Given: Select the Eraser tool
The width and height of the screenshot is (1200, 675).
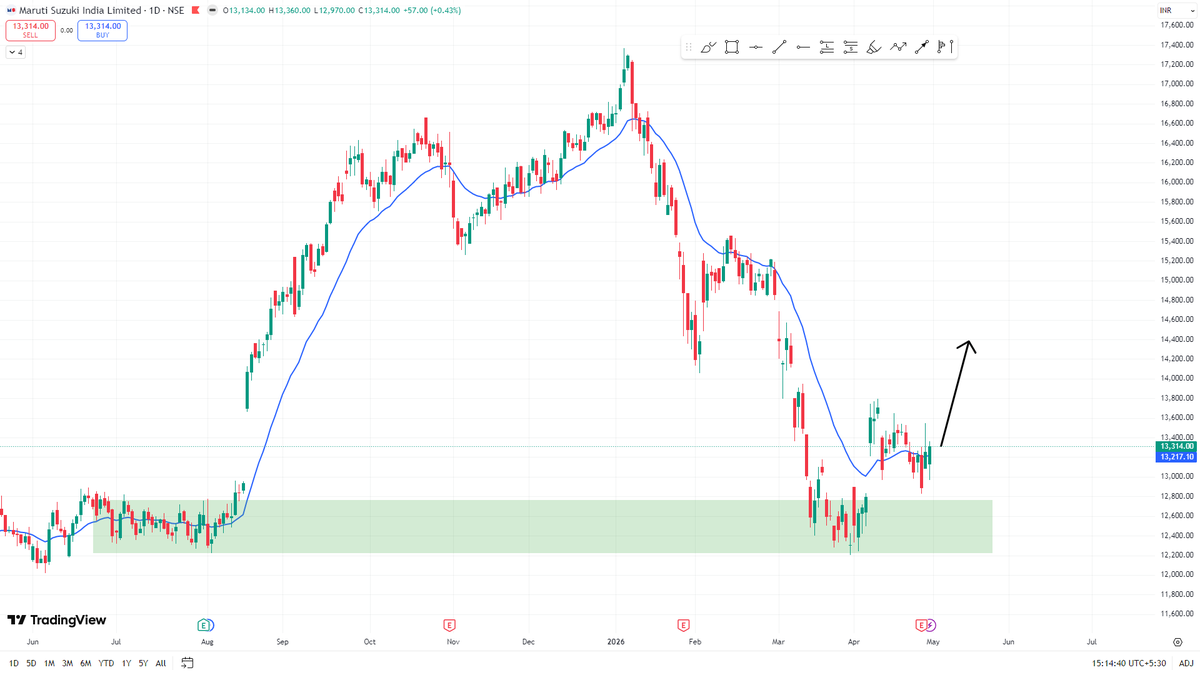Looking at the screenshot, I should (x=873, y=47).
